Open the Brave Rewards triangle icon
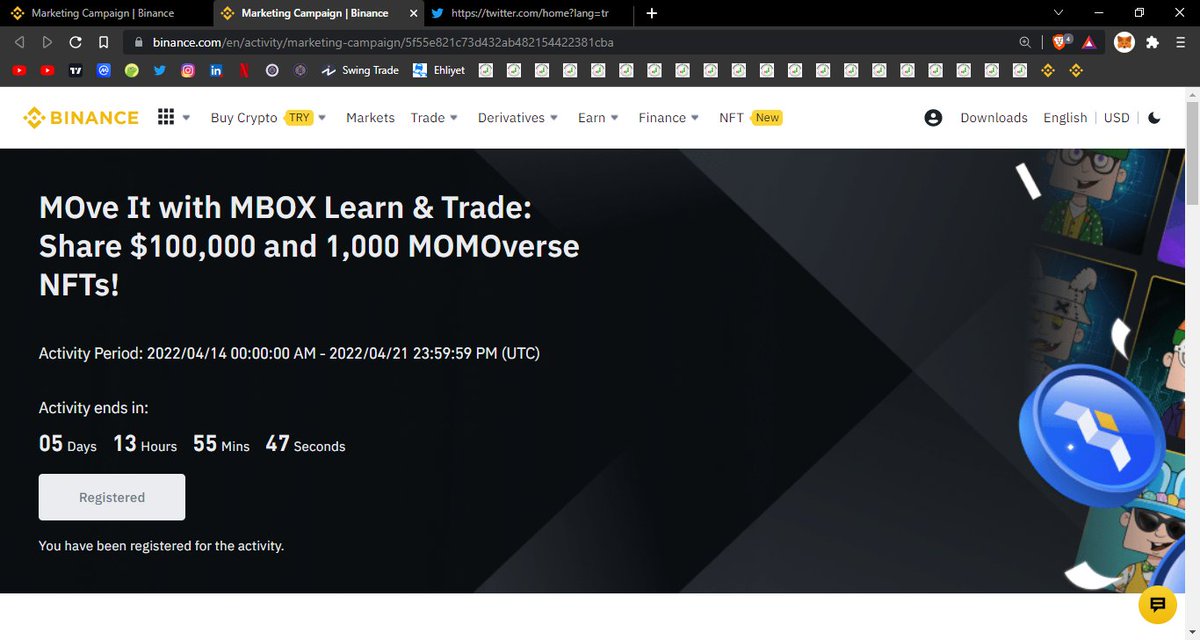The height and width of the screenshot is (640, 1200). [x=1089, y=42]
